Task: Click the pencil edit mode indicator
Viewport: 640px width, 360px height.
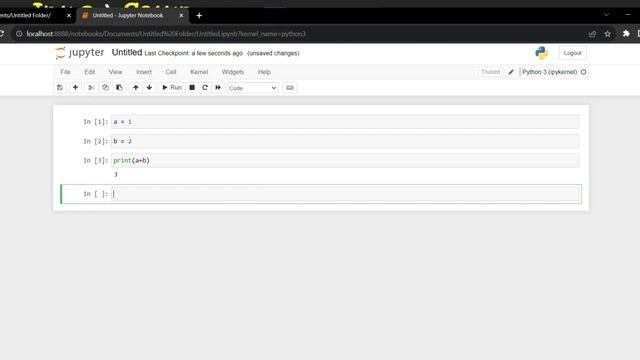Action: [x=511, y=72]
